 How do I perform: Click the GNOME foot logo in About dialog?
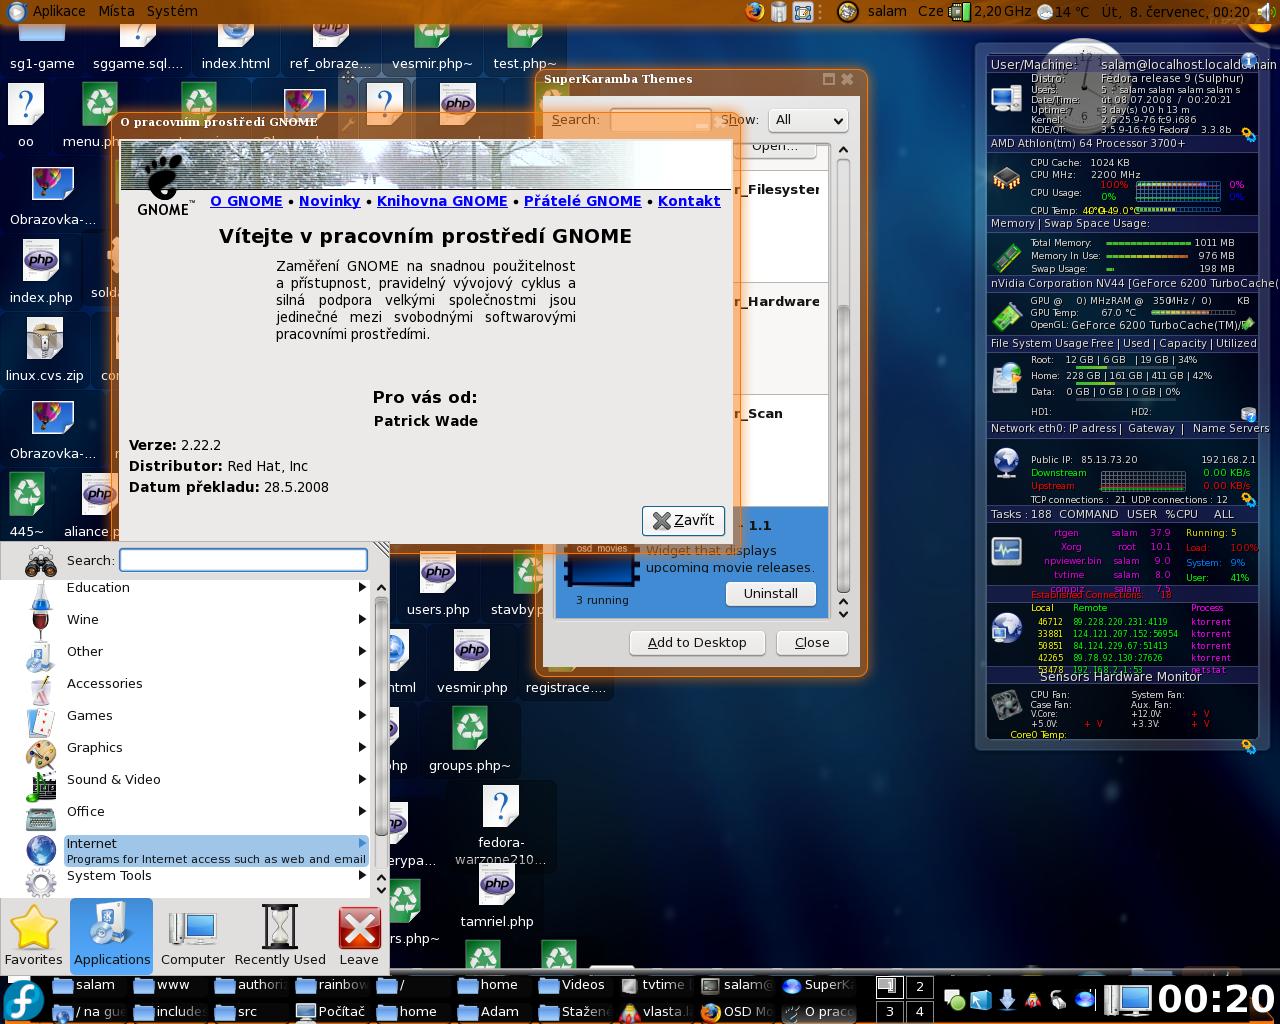[163, 185]
